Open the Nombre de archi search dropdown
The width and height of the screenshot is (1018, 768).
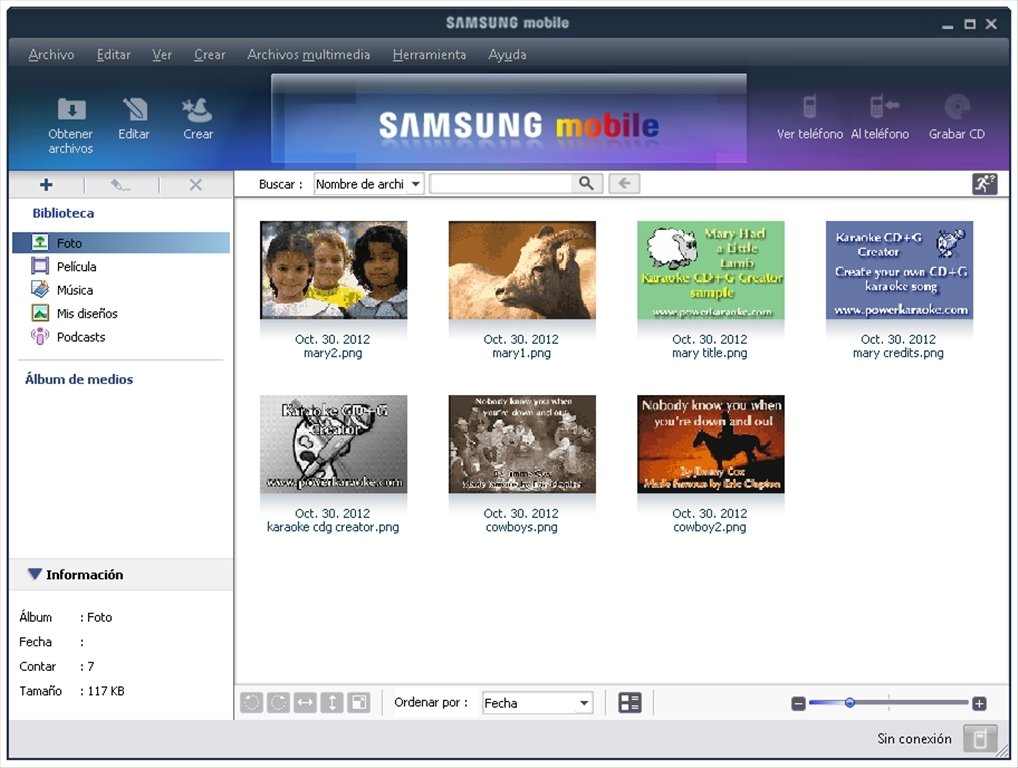coord(369,184)
